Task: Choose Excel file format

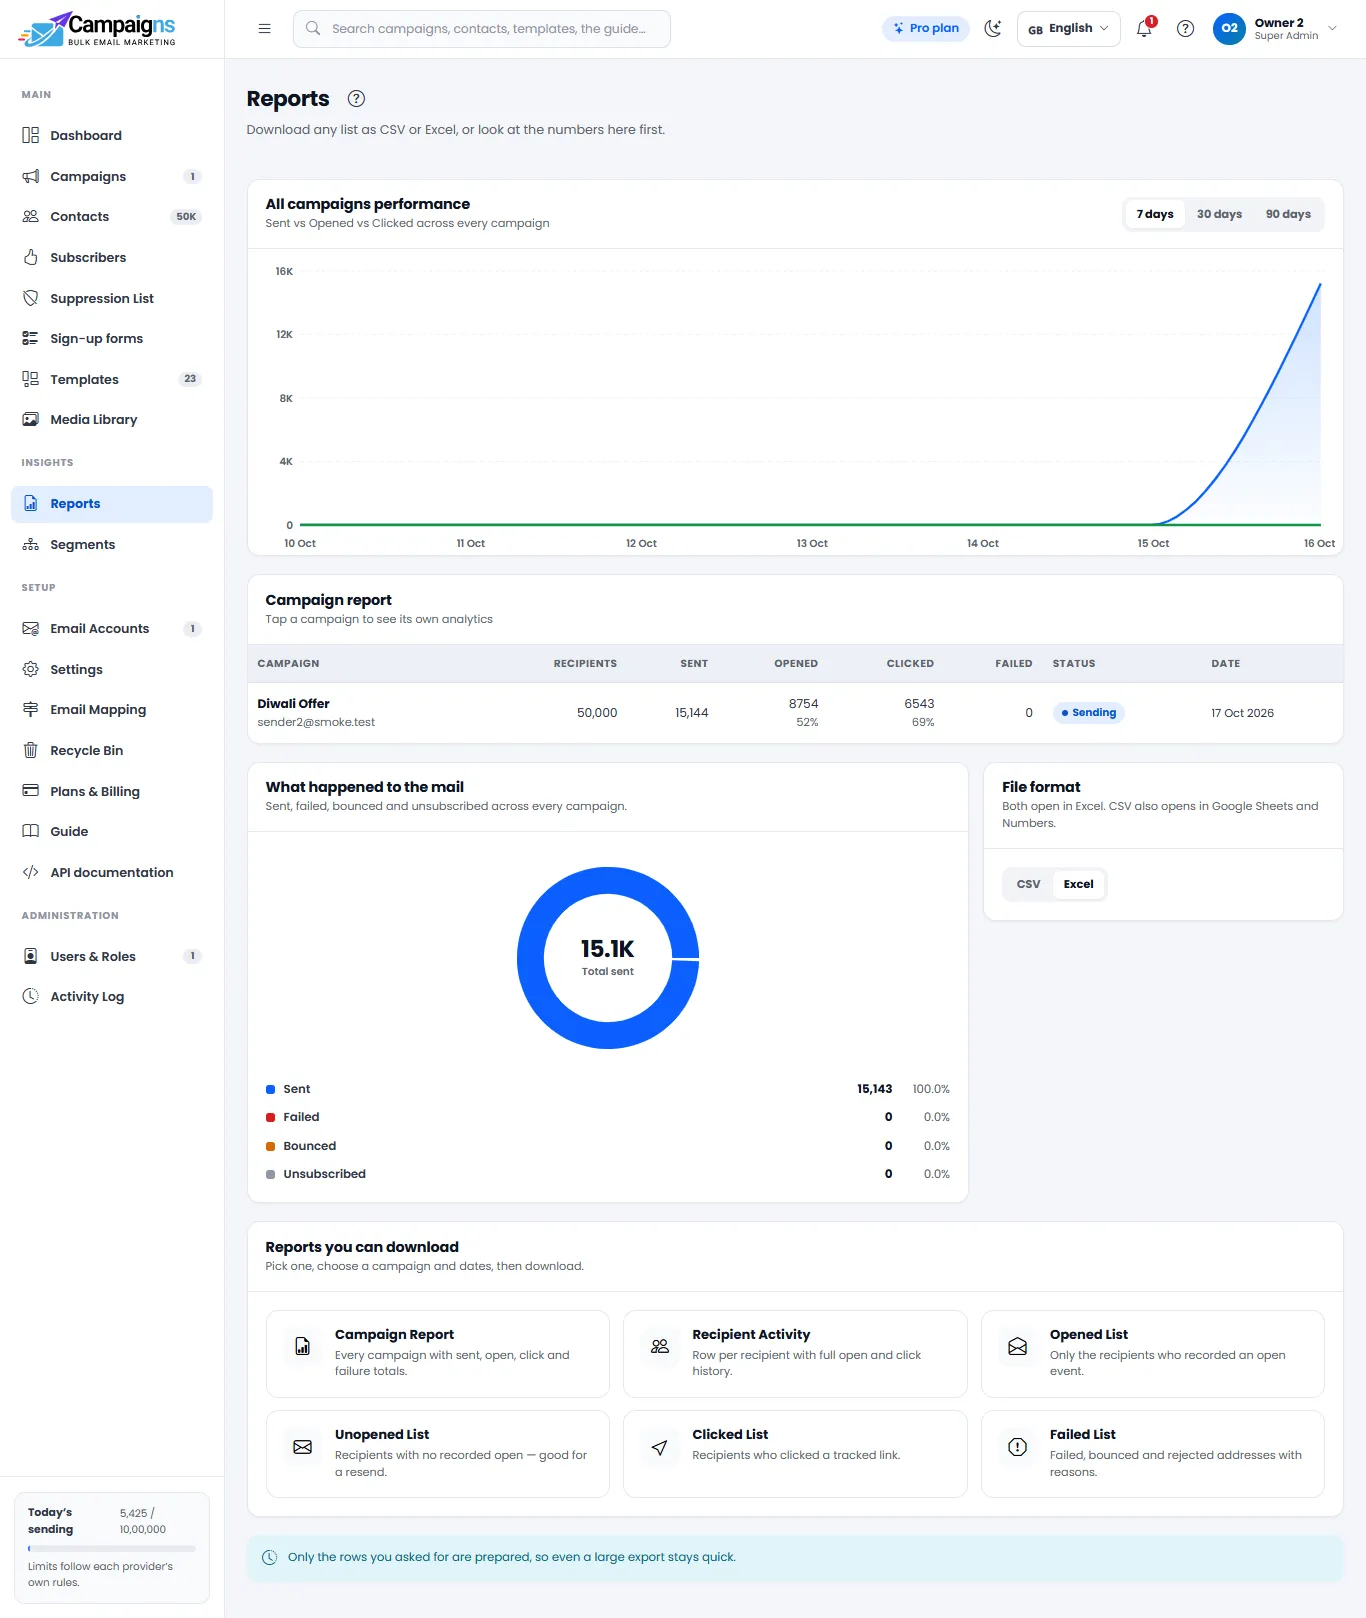Action: point(1079,884)
